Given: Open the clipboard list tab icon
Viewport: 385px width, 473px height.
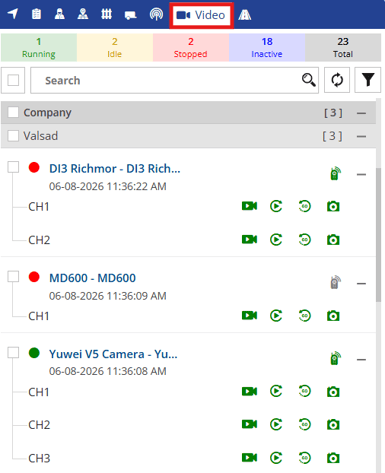Looking at the screenshot, I should pos(36,14).
